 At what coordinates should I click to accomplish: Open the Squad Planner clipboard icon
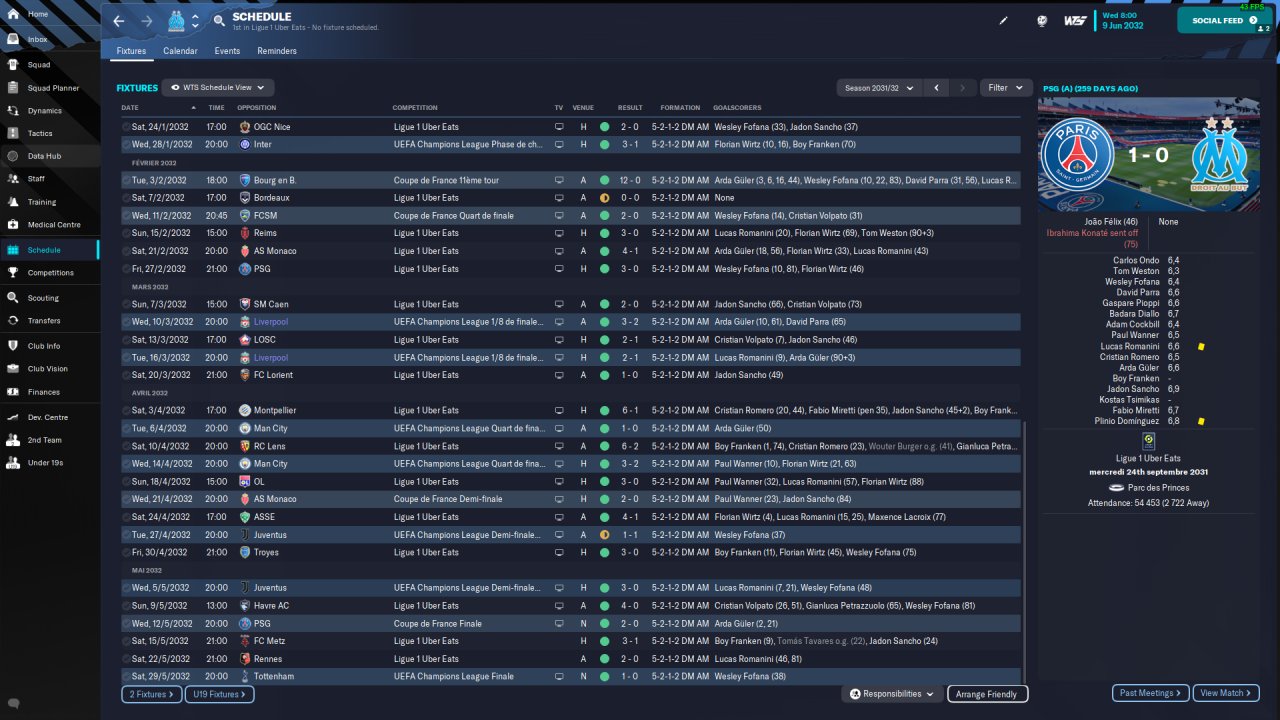click(13, 88)
